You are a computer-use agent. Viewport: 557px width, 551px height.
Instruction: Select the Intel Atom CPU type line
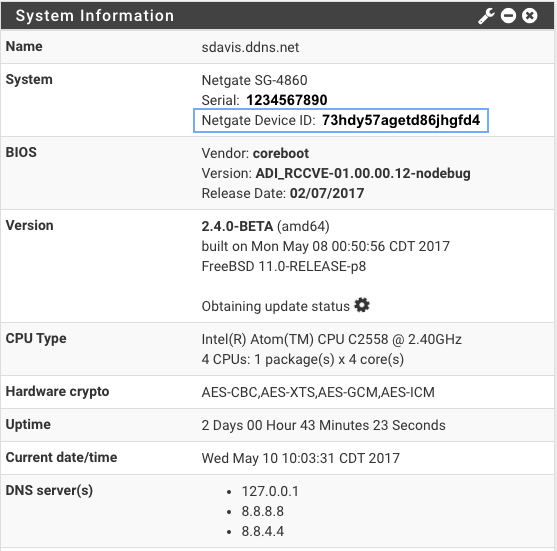click(331, 339)
